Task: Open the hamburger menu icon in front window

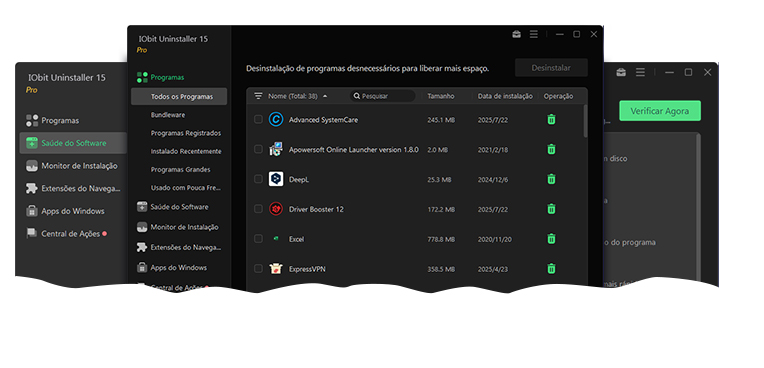Action: [534, 34]
